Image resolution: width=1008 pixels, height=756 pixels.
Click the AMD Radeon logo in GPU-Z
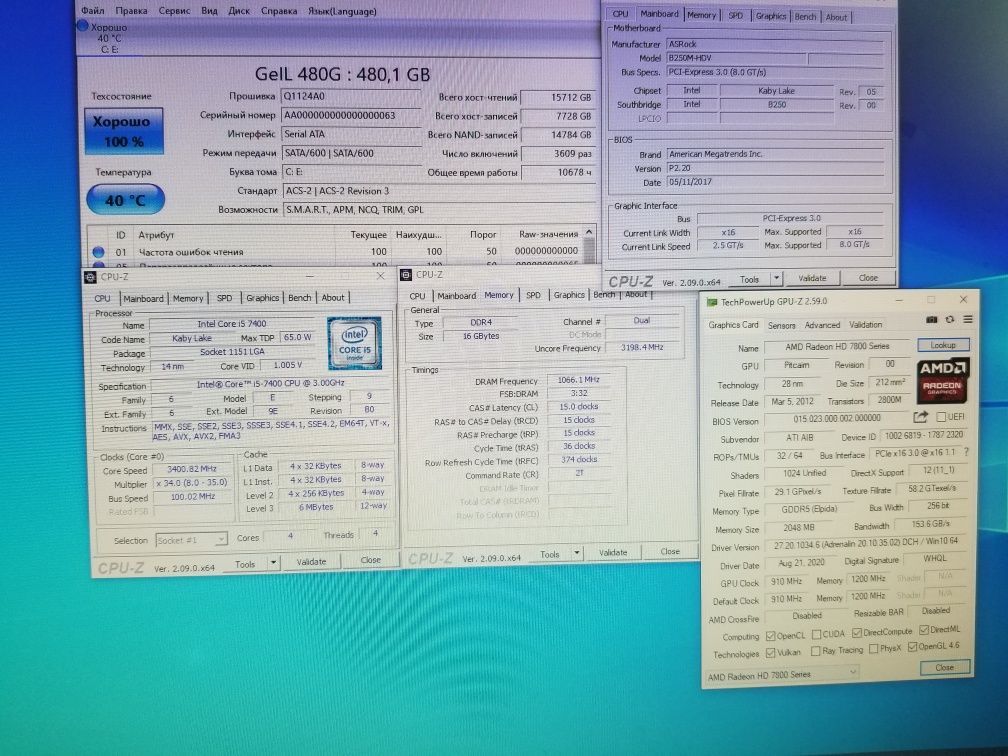pyautogui.click(x=942, y=380)
